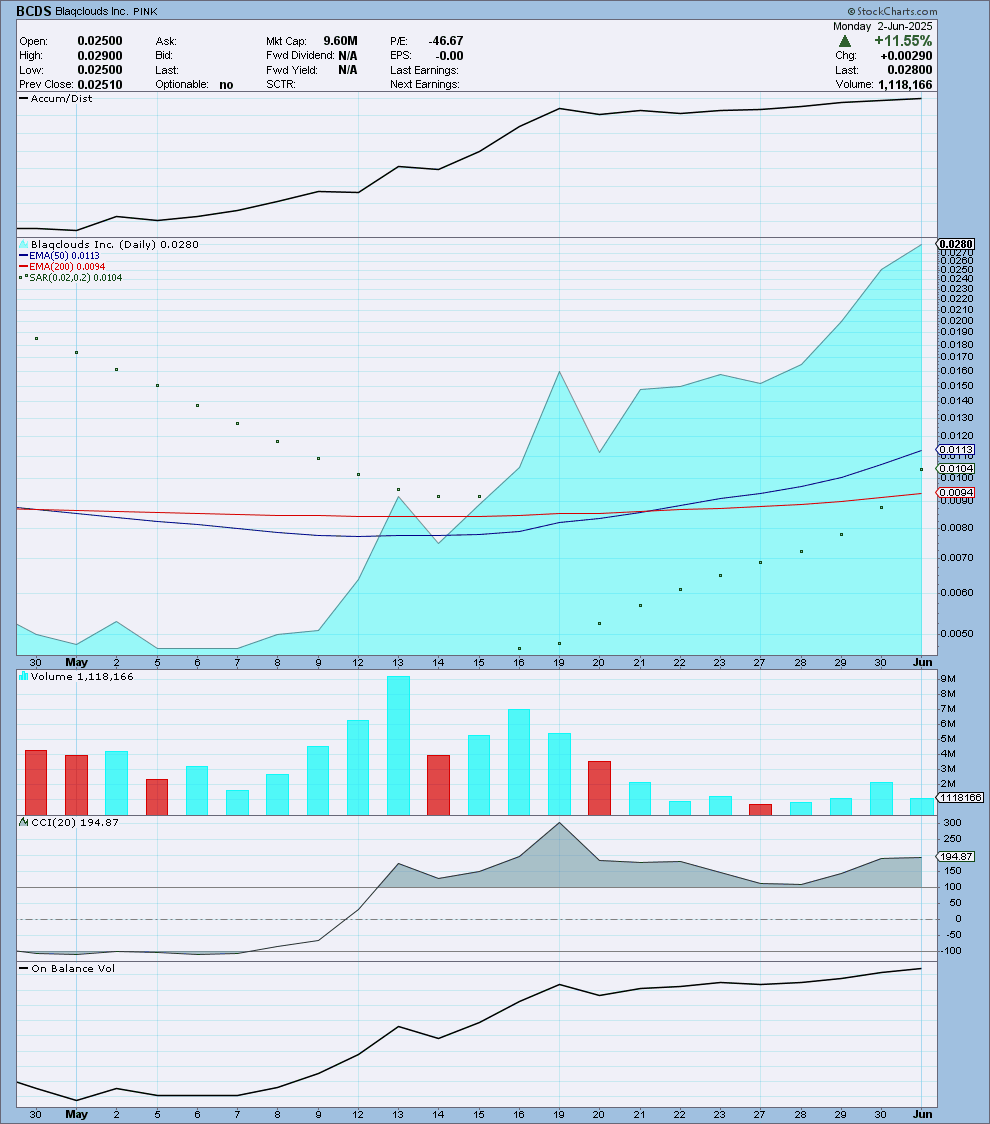
Task: Click the May label on price chart axis
Action: coord(77,662)
